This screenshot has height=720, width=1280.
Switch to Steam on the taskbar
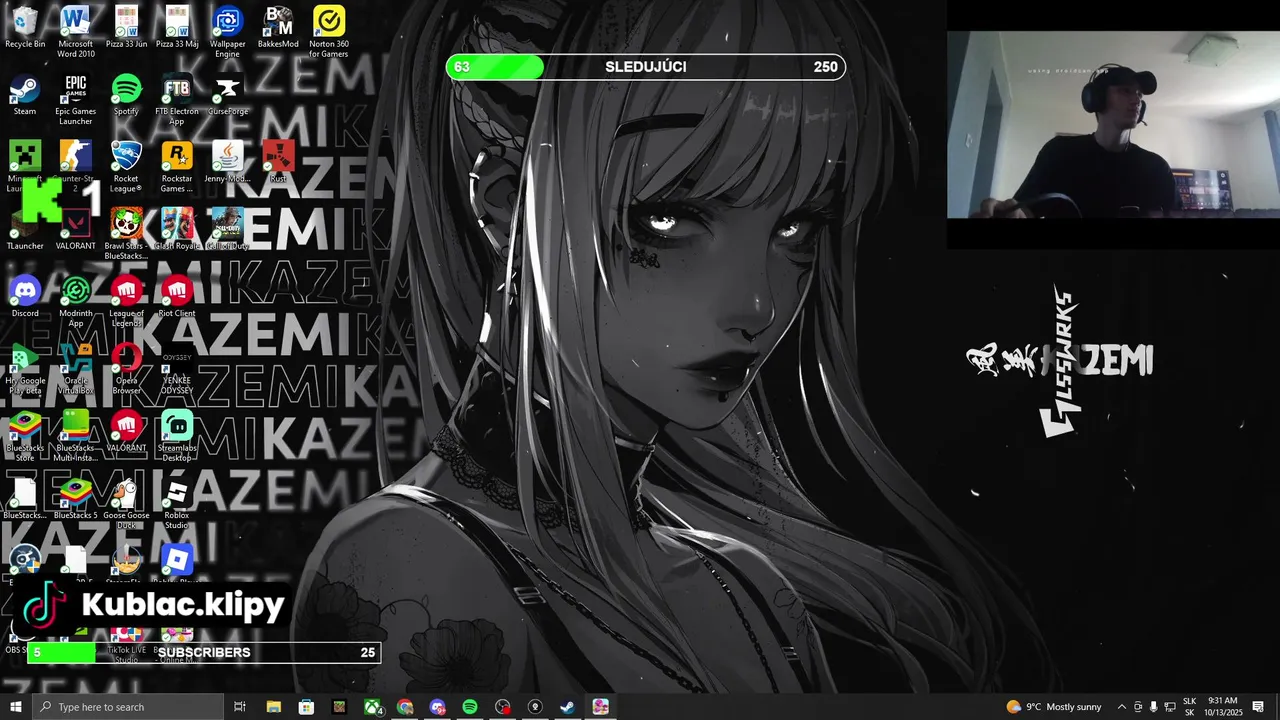point(567,707)
